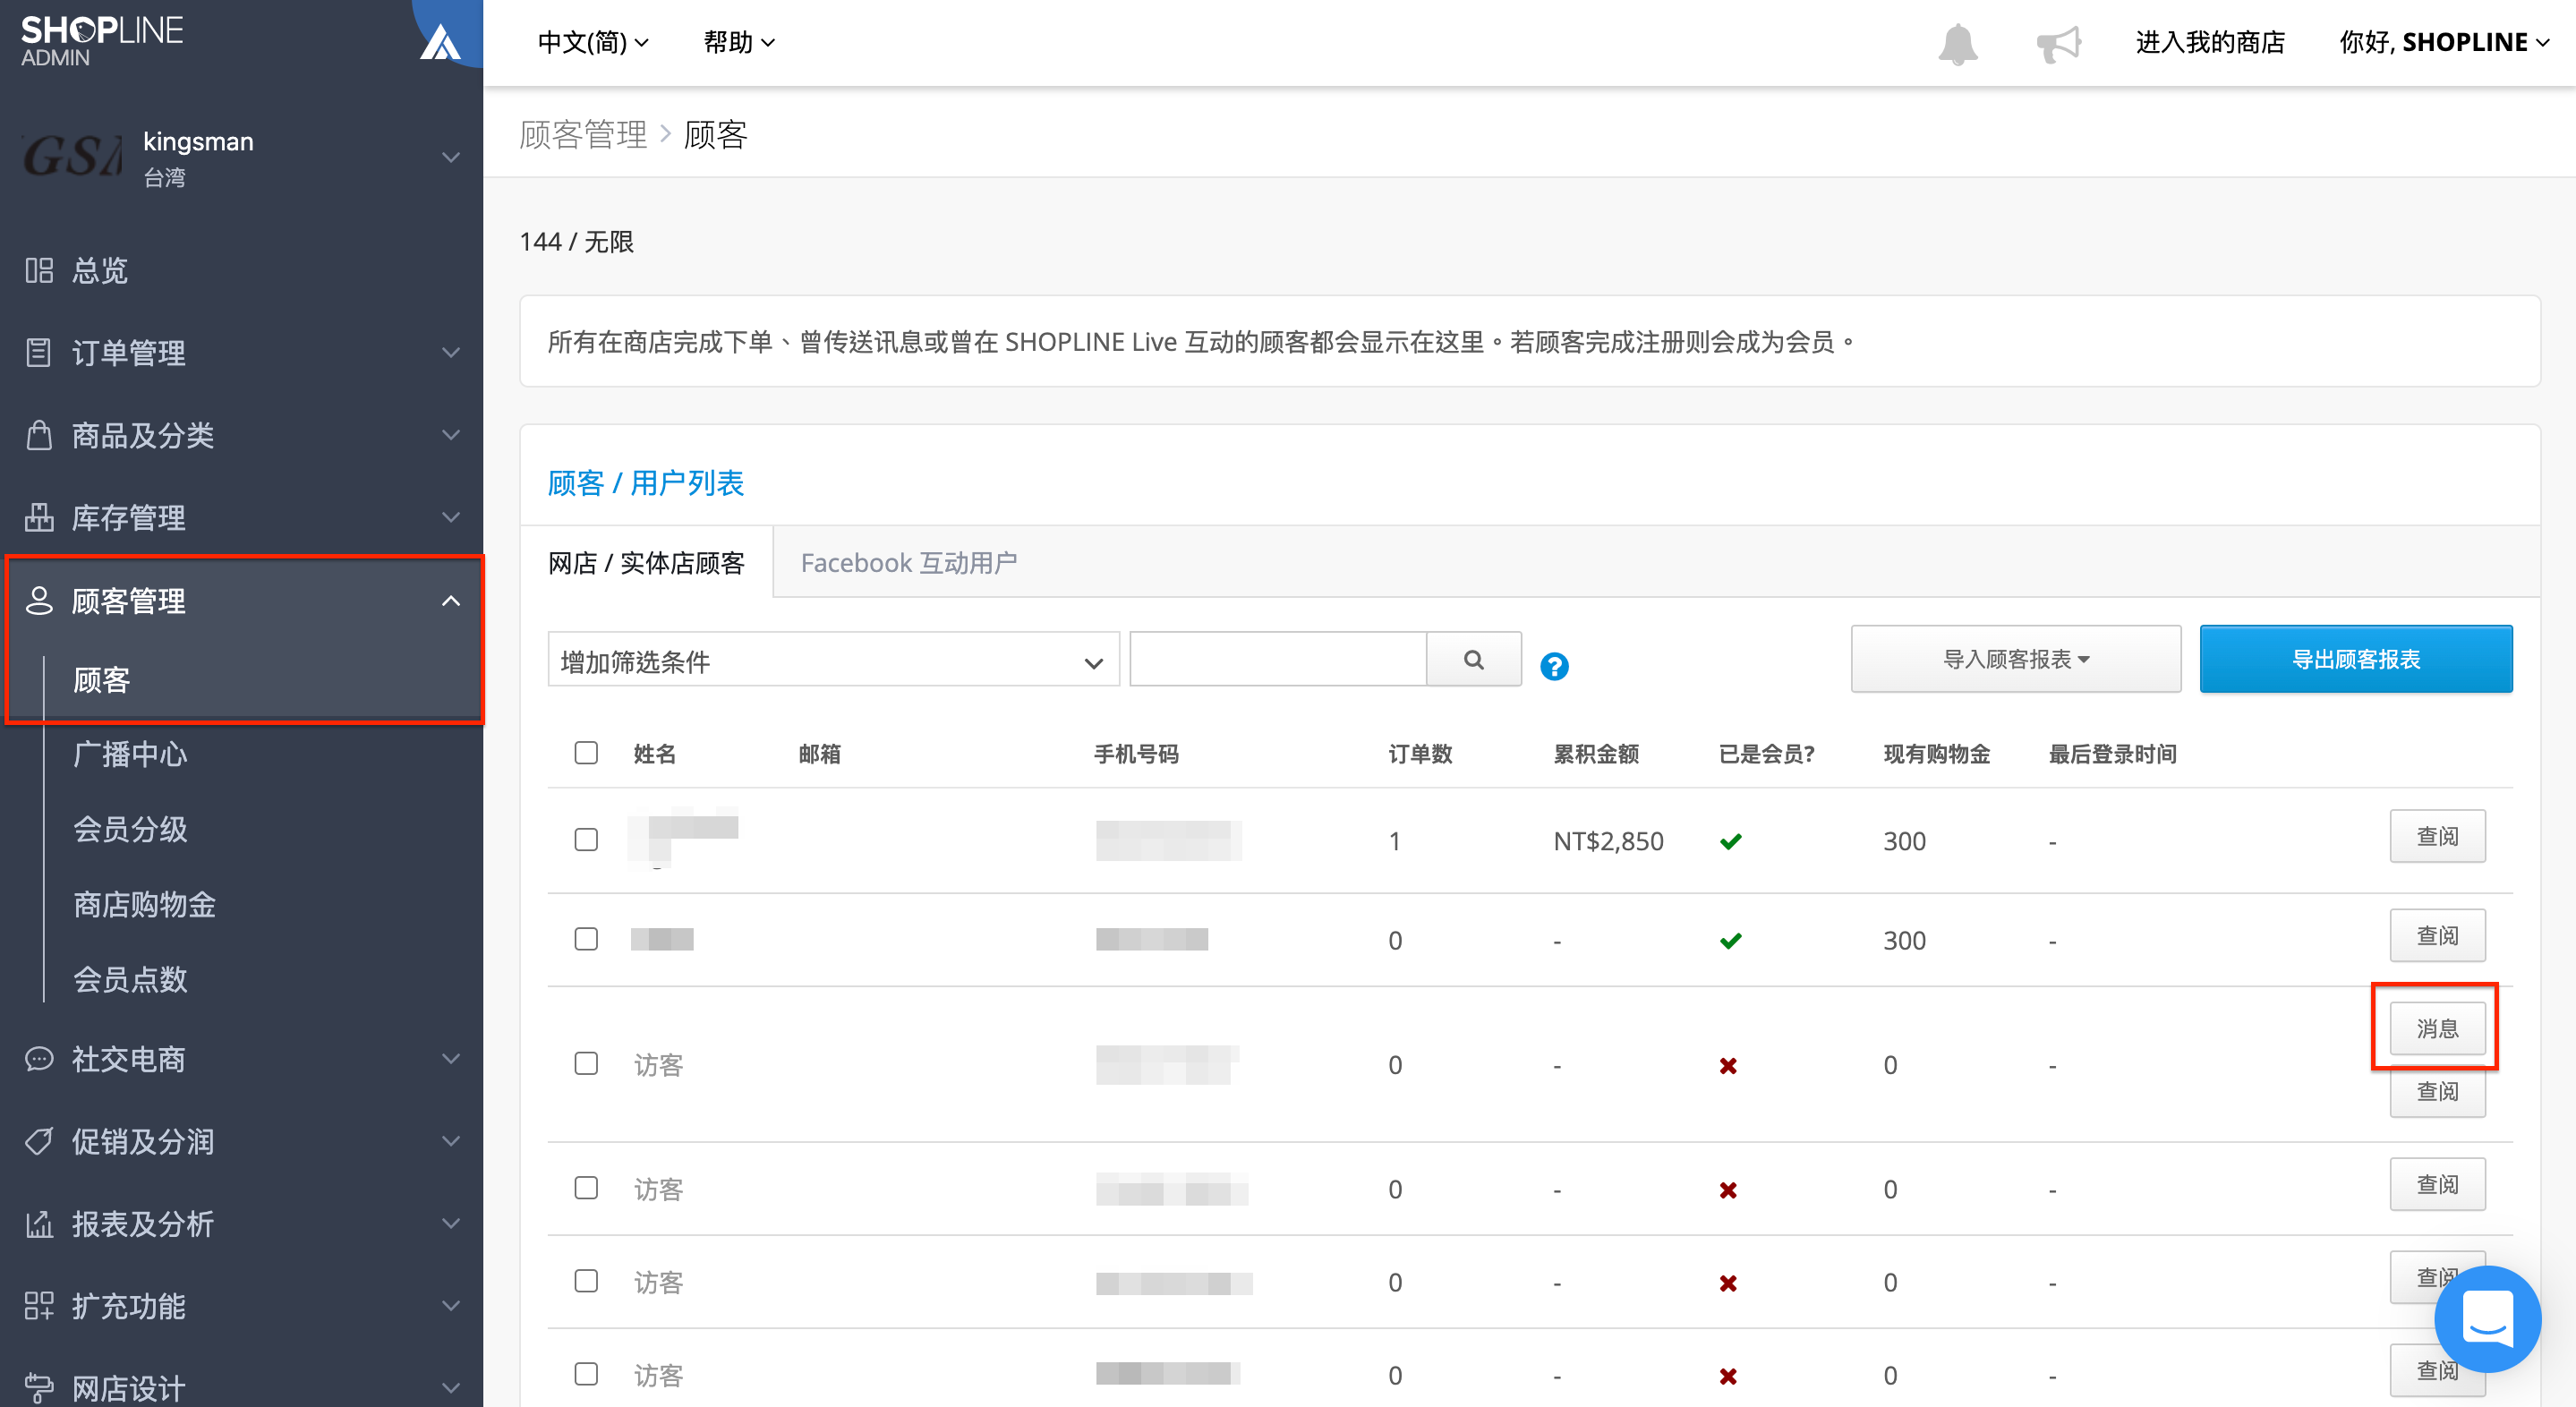Expand the 订单管理 sidebar section
Viewport: 2576px width, 1407px height.
click(x=242, y=353)
